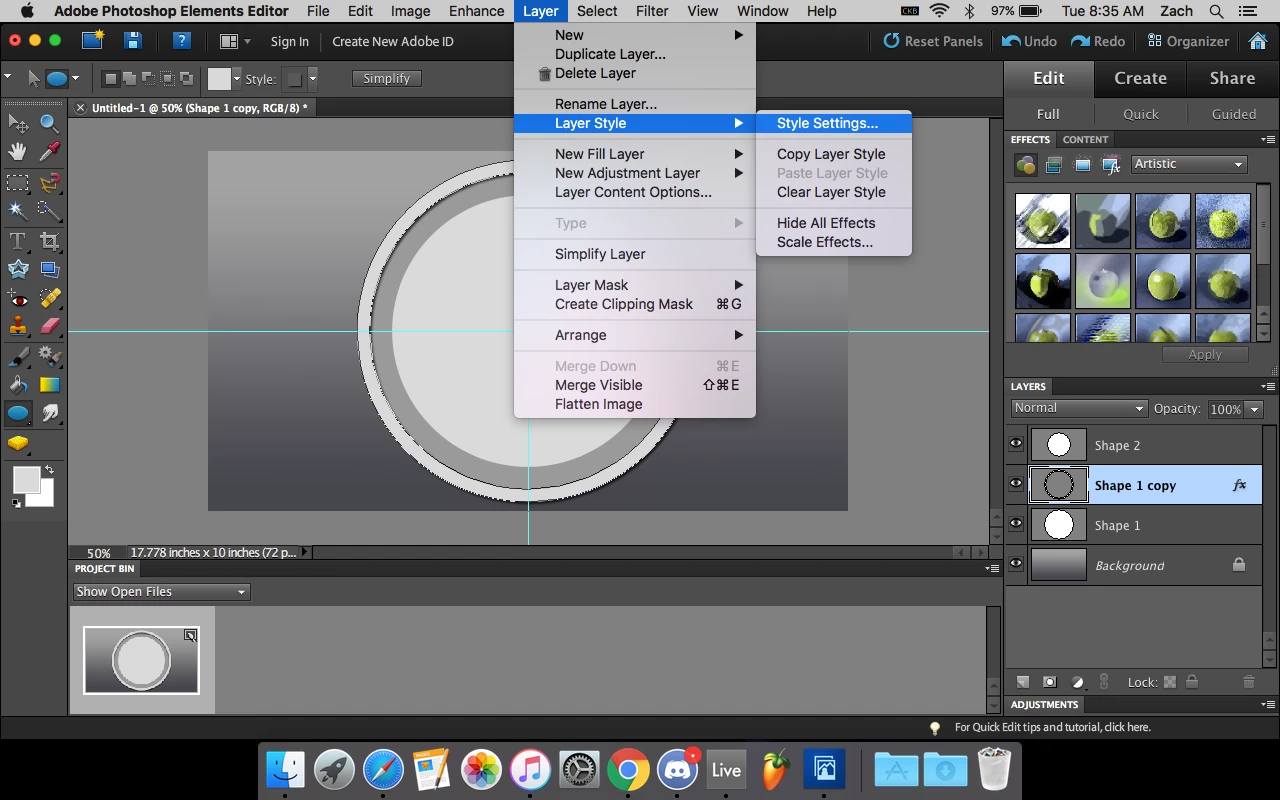The image size is (1280, 800).
Task: Choose the Magnetic Lasso tool
Action: (49, 183)
